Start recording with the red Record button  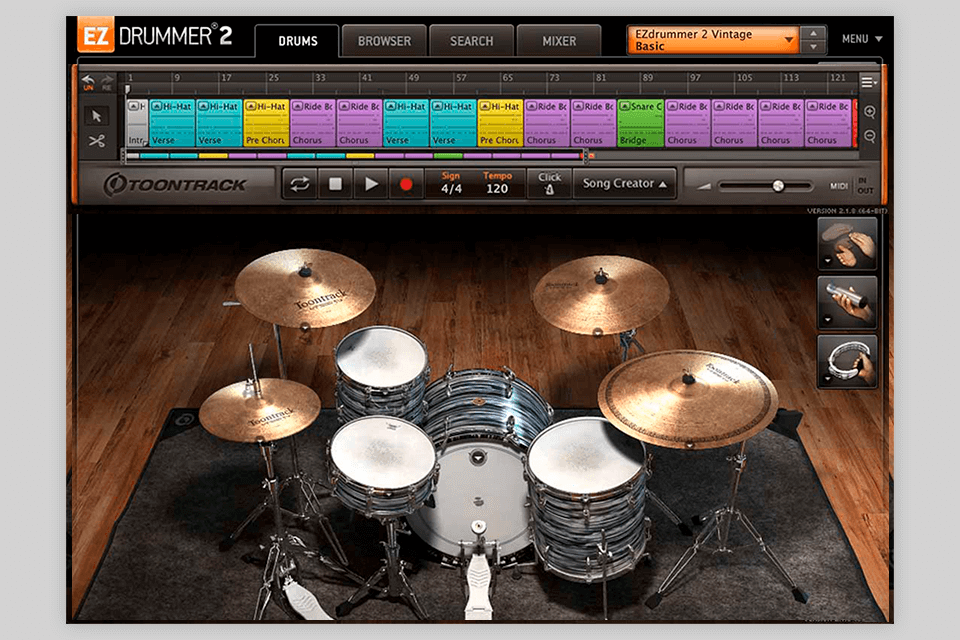tap(405, 184)
